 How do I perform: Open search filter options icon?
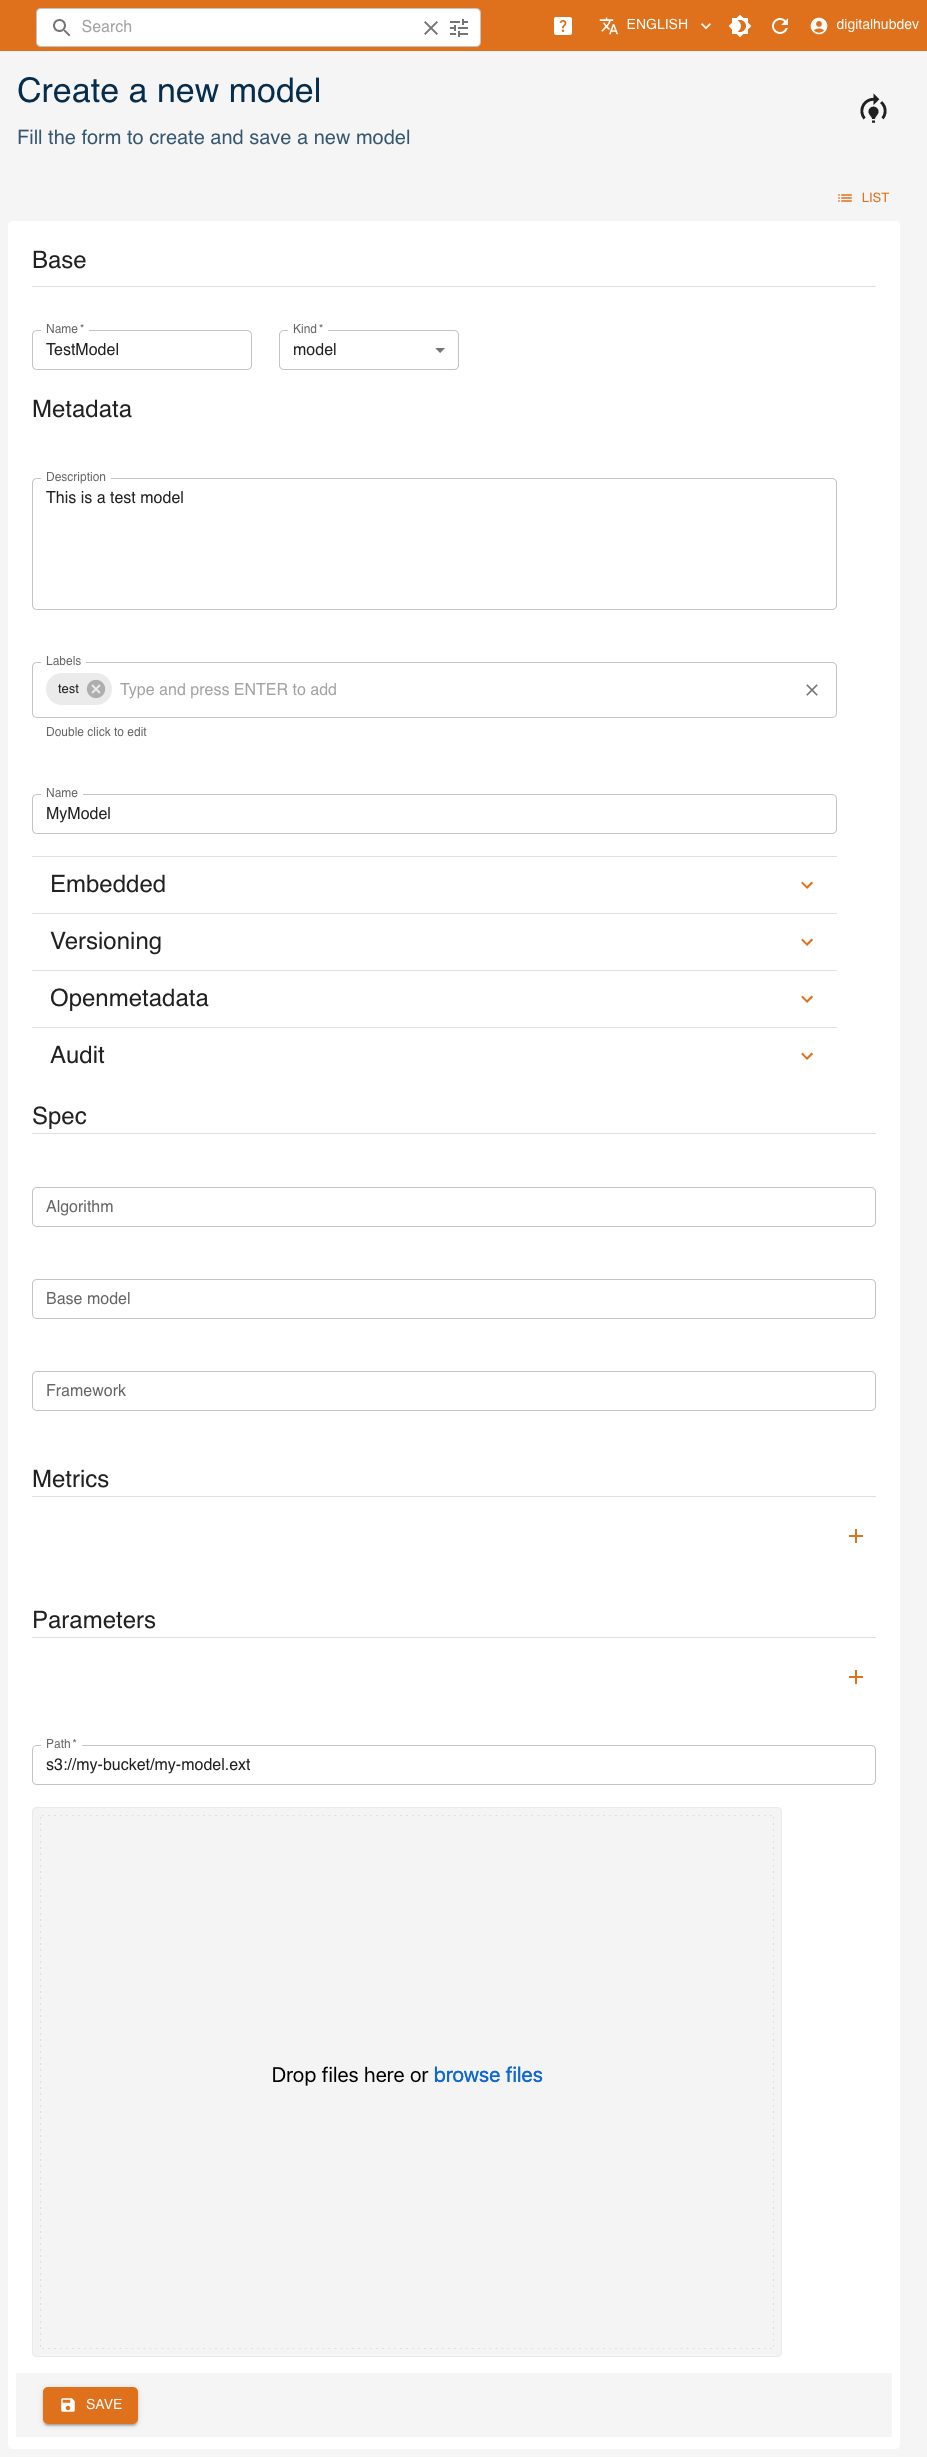coord(459,28)
